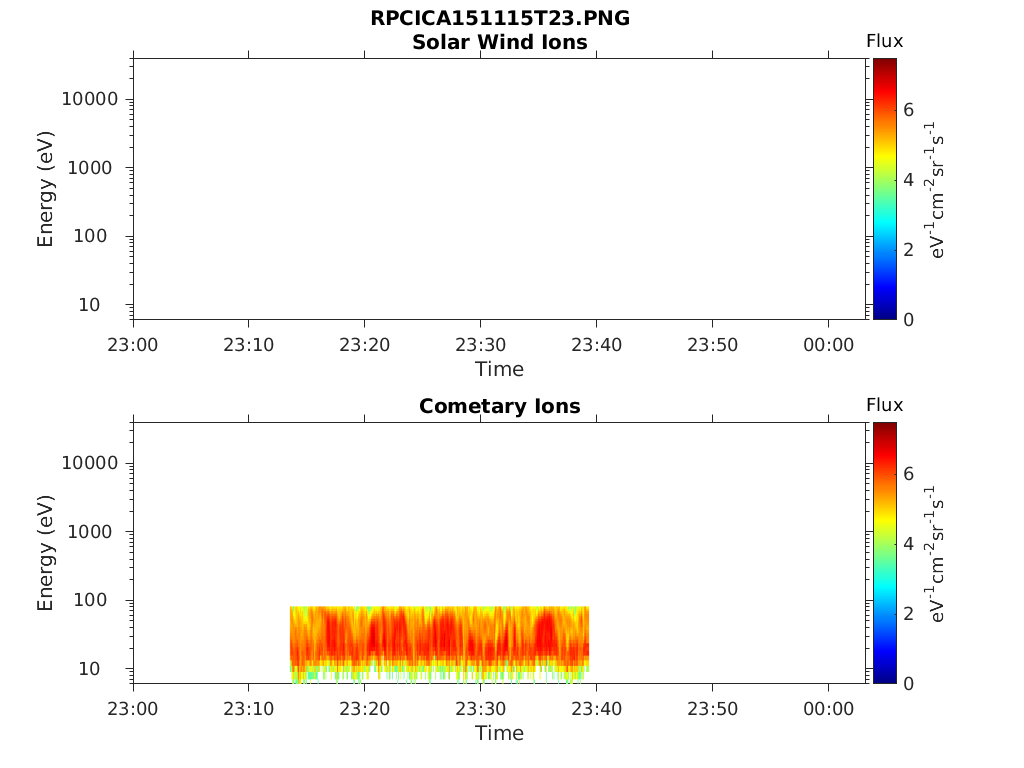The height and width of the screenshot is (768, 1024).
Task: Click the 23:20 tick label on bottom plot
Action: coord(364,709)
